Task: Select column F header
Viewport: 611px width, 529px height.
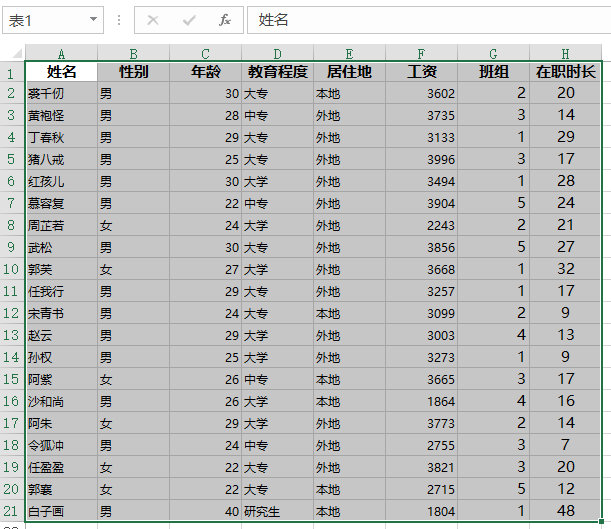Action: 421,53
